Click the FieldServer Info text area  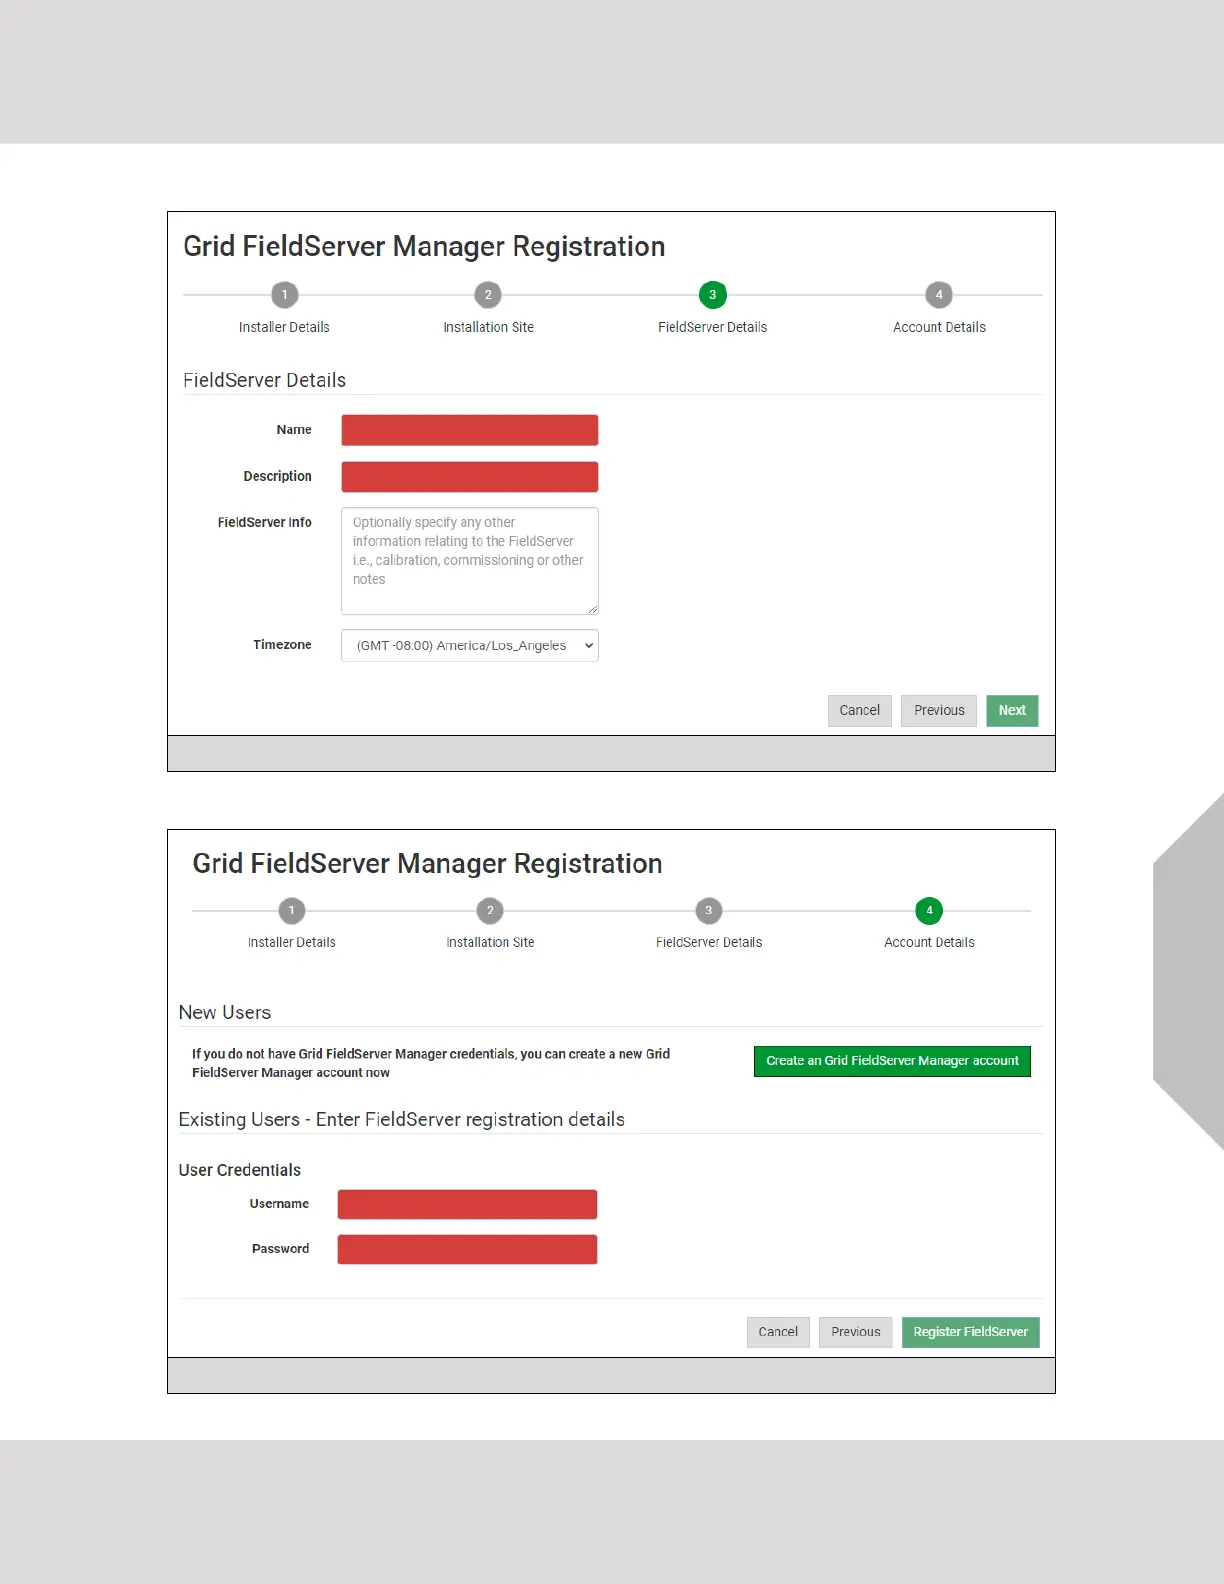pyautogui.click(x=470, y=561)
